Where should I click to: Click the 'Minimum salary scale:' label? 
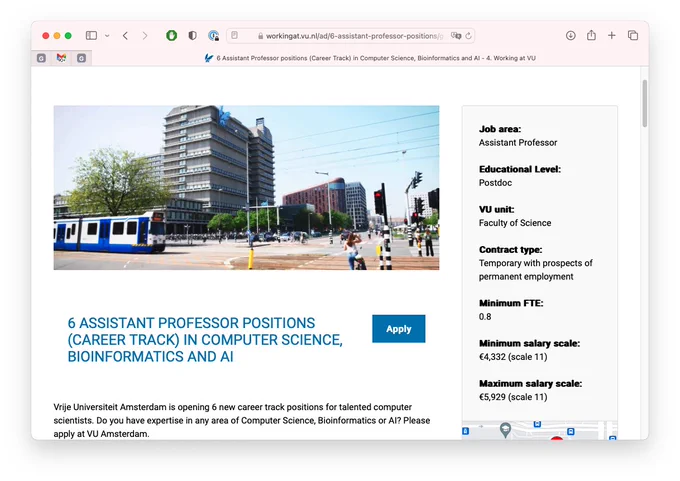click(530, 344)
